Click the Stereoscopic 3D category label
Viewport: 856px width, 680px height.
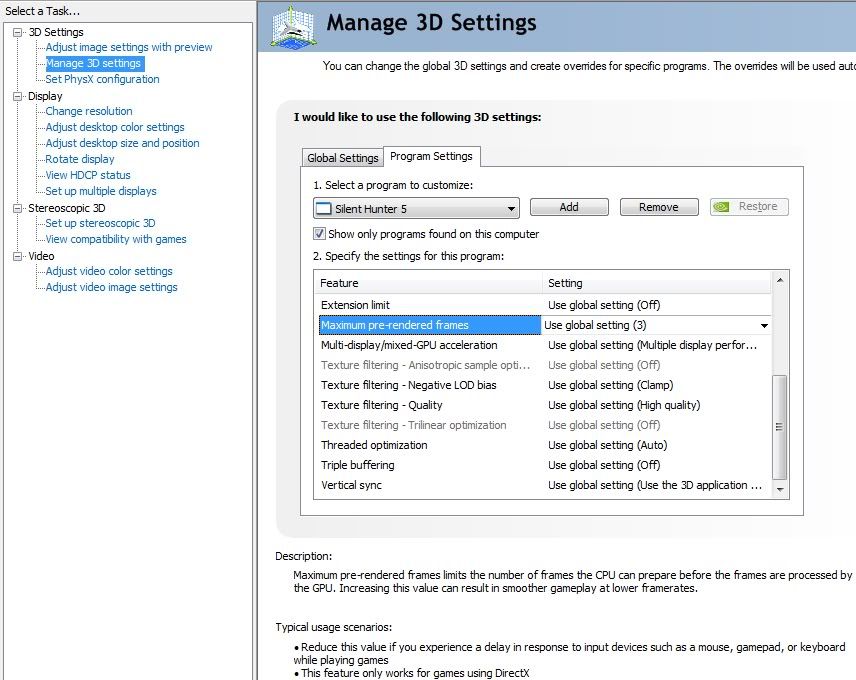pyautogui.click(x=67, y=208)
